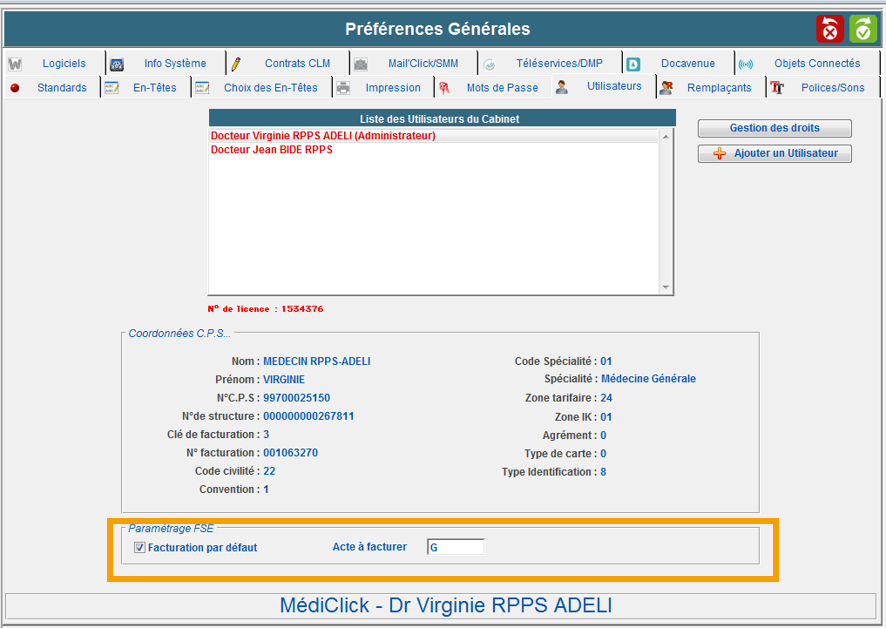Click the Acte à facturer input field

pos(456,547)
